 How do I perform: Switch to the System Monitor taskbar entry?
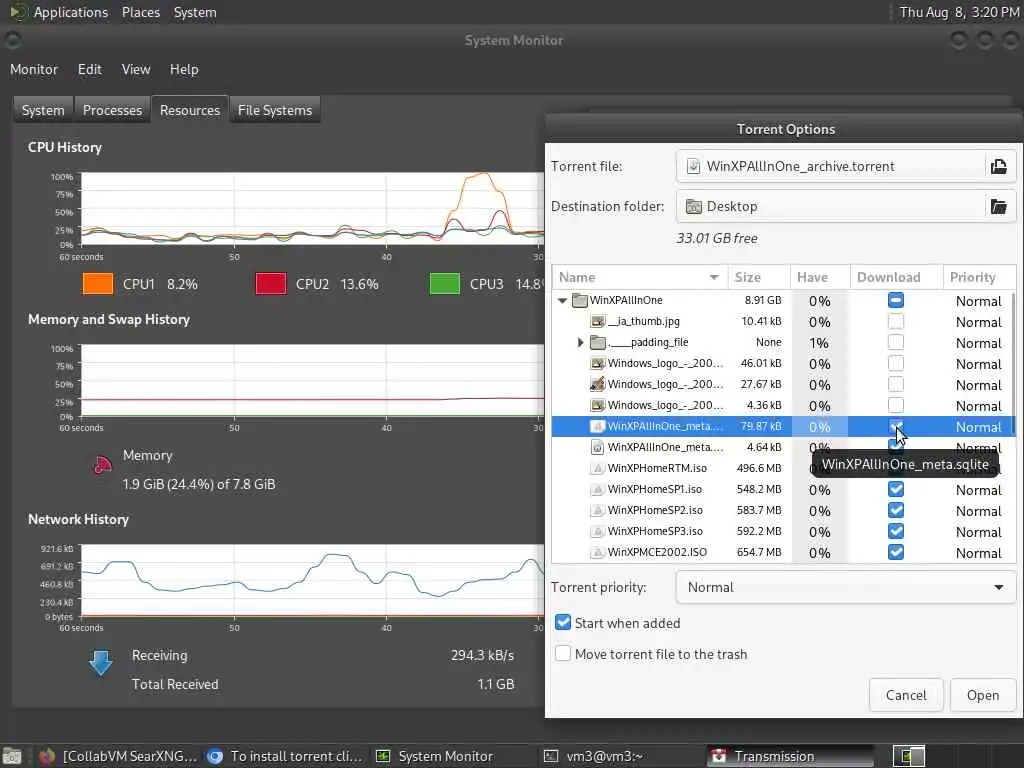click(435, 756)
